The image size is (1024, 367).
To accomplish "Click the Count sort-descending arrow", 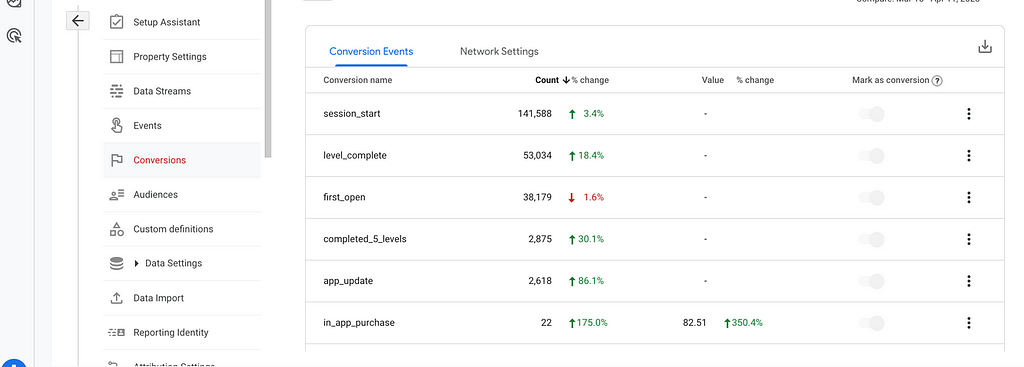I will 566,80.
